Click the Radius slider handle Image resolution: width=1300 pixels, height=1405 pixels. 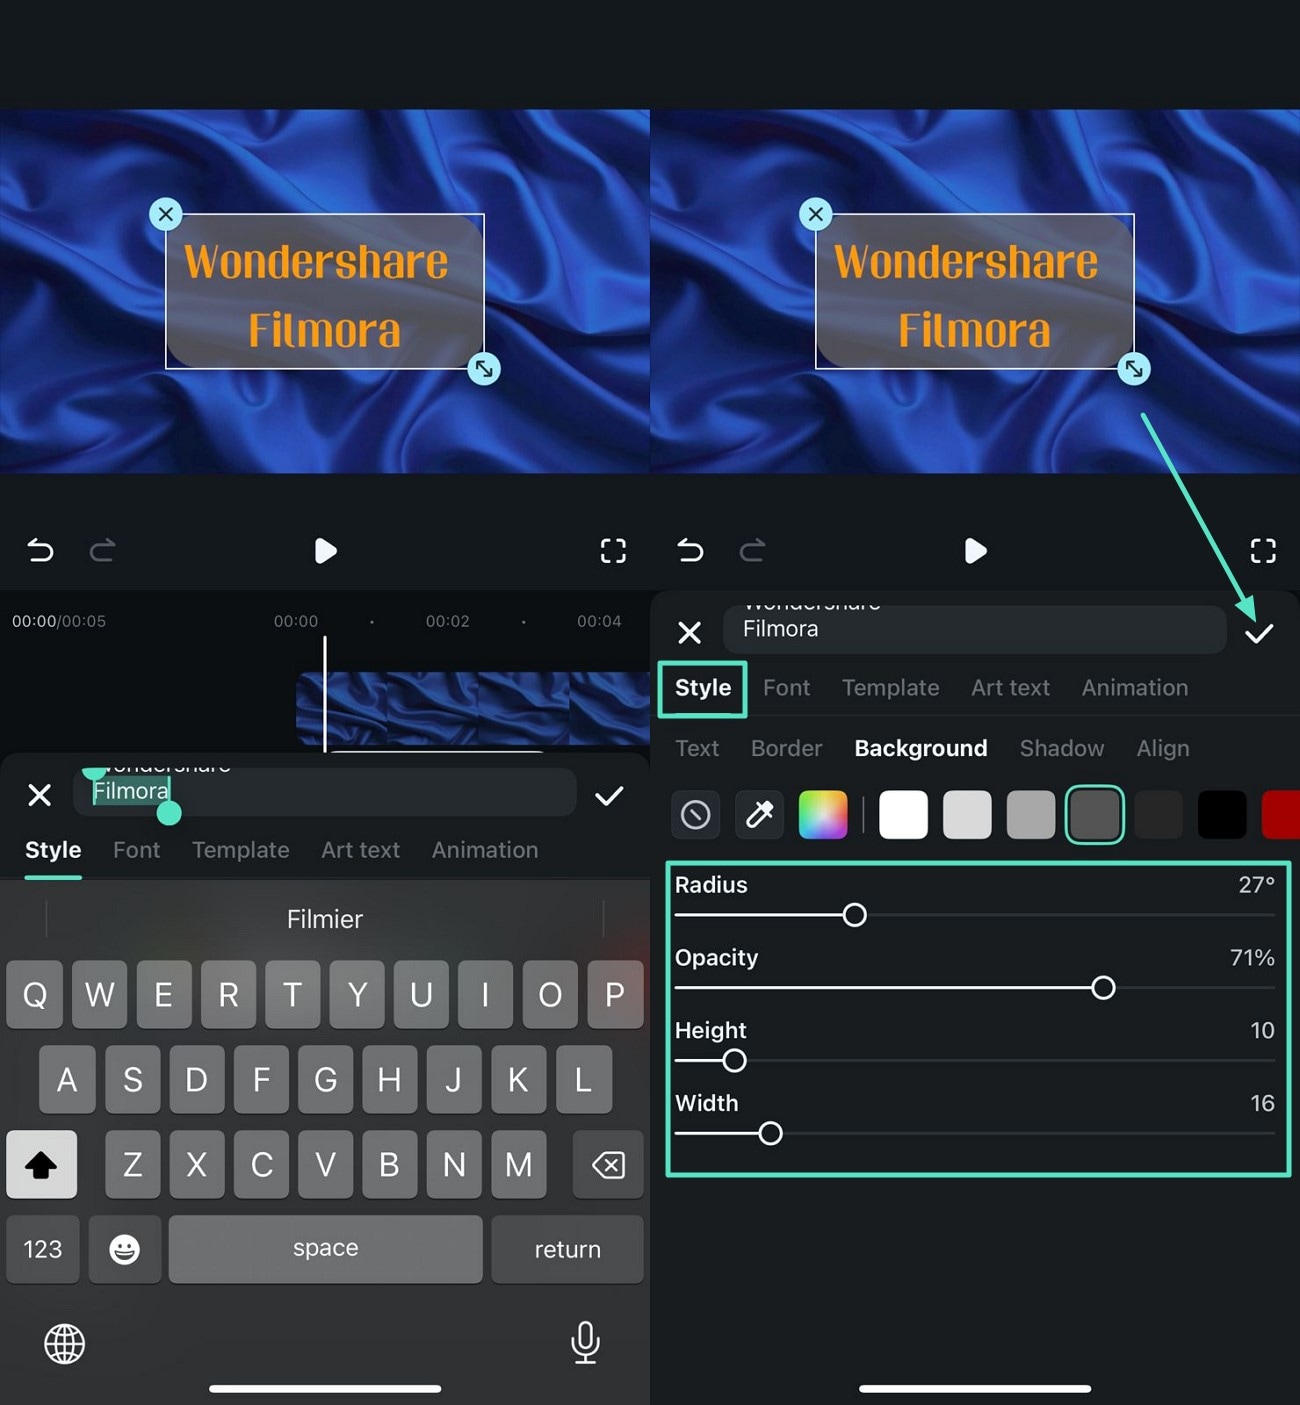(854, 915)
